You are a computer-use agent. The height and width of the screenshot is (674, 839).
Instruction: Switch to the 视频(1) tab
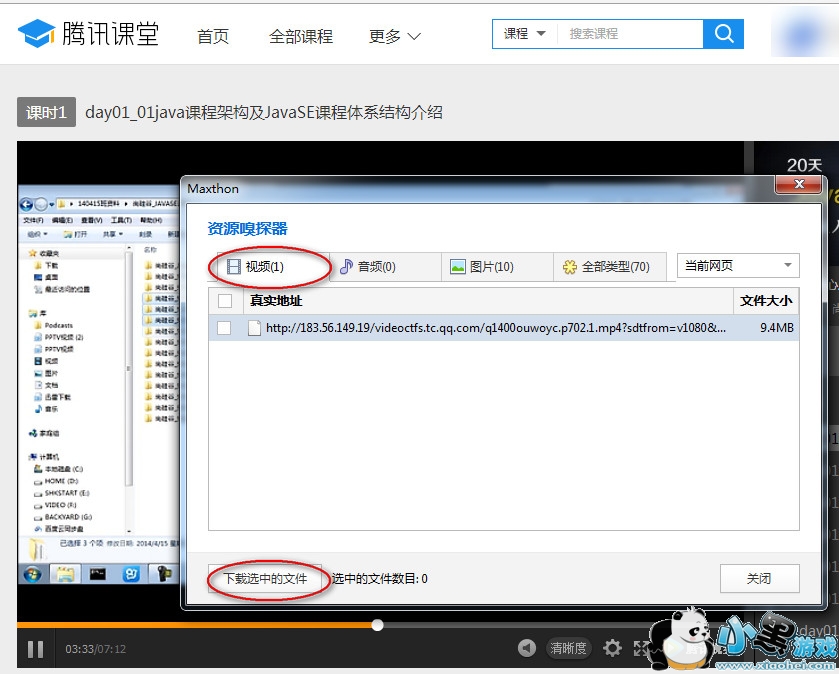click(x=273, y=266)
